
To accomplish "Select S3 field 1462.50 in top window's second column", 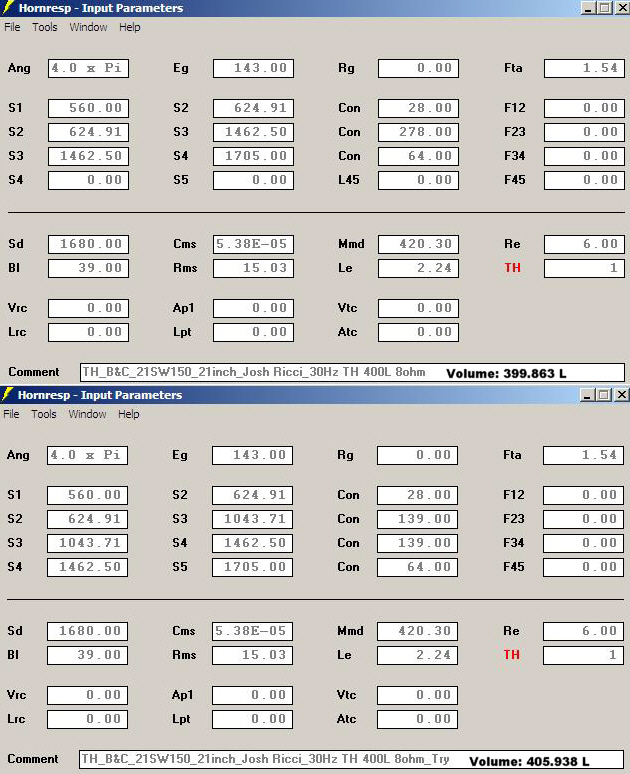I will 253,132.
